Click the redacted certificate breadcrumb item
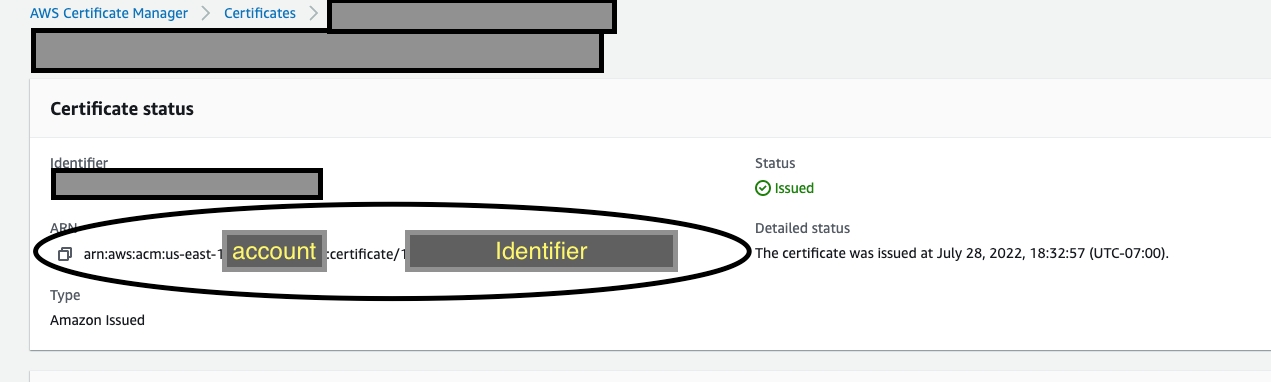The image size is (1271, 382). coord(471,17)
